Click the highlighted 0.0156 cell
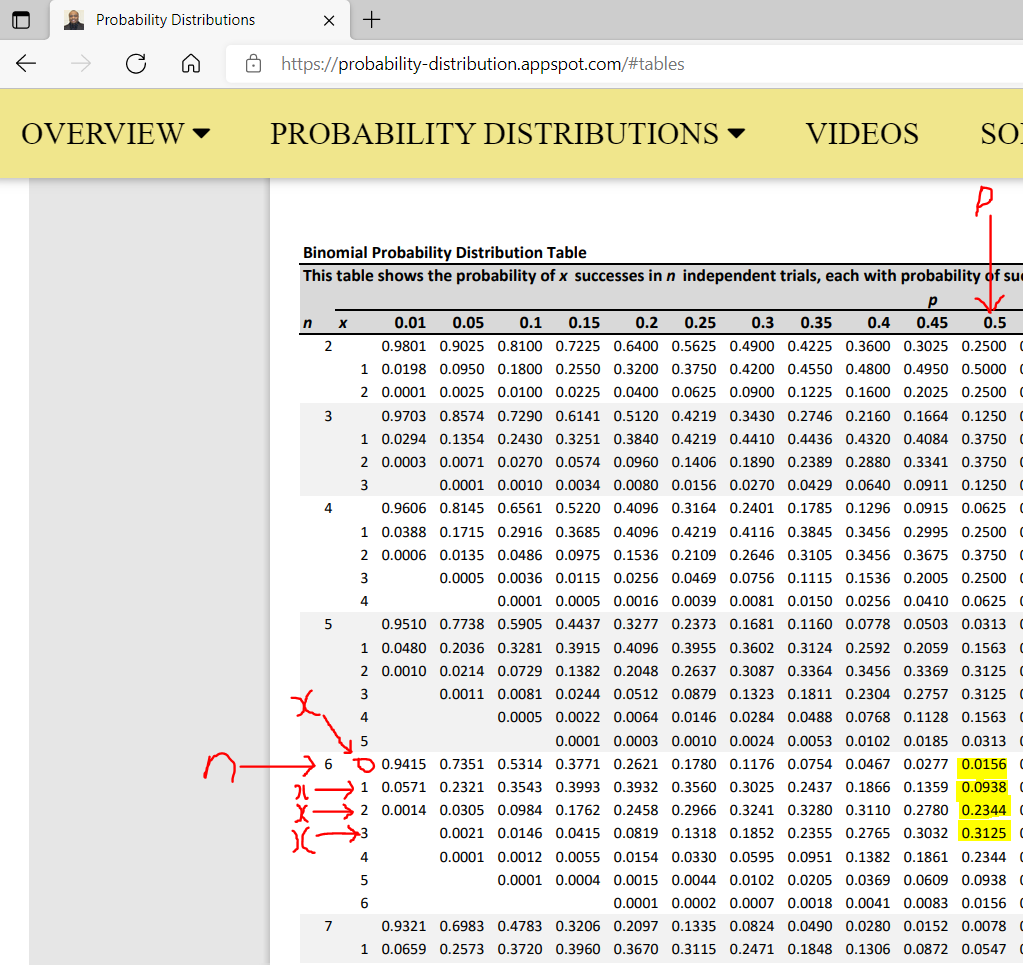The height and width of the screenshot is (978, 1023). (x=984, y=765)
